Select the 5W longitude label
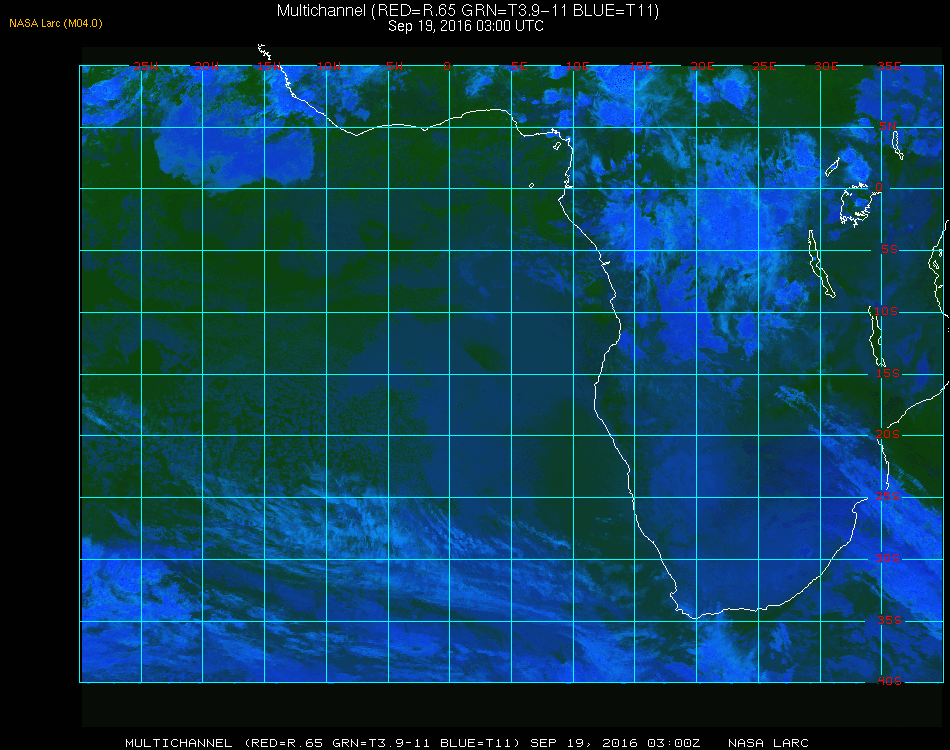Image resolution: width=950 pixels, height=750 pixels. coord(394,66)
